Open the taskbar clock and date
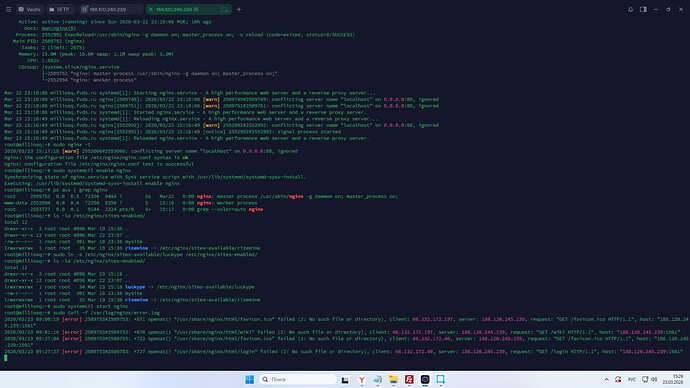This screenshot has height=388, width=690. (x=673, y=379)
